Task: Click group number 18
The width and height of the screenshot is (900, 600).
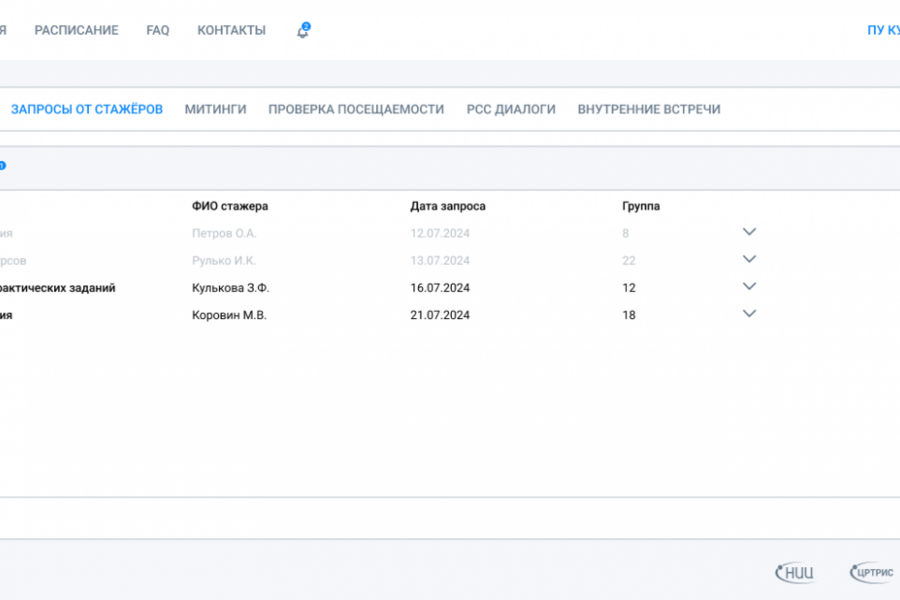Action: pos(629,315)
